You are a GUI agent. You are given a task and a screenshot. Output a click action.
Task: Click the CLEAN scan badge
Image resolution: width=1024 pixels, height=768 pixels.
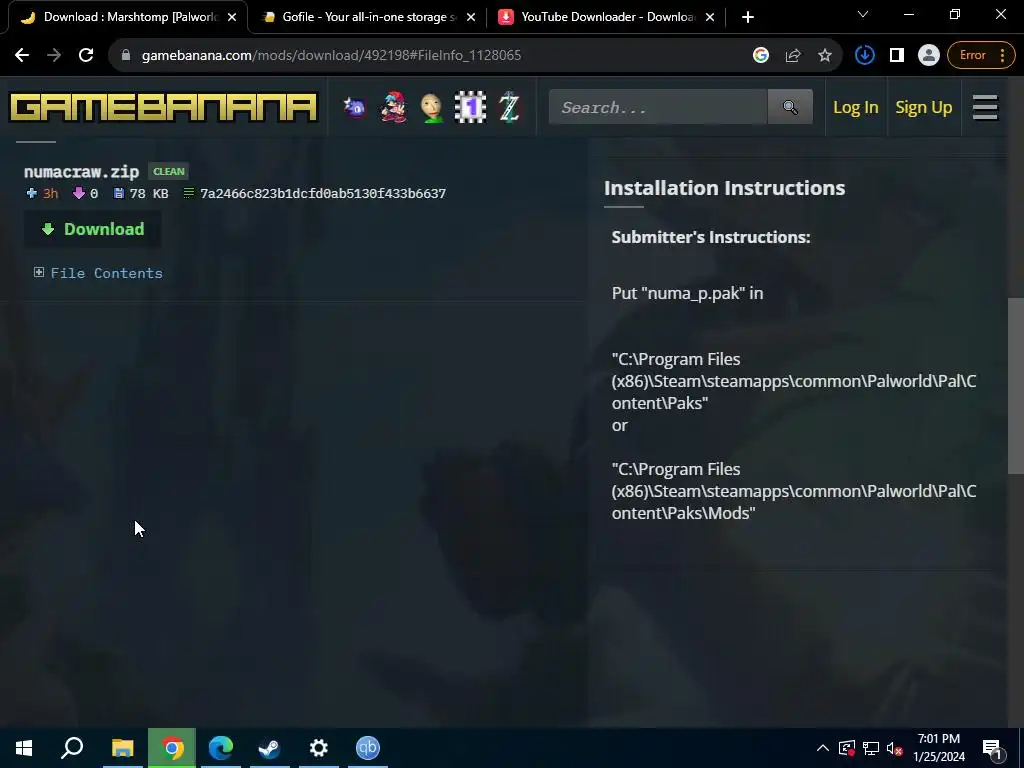pos(168,172)
